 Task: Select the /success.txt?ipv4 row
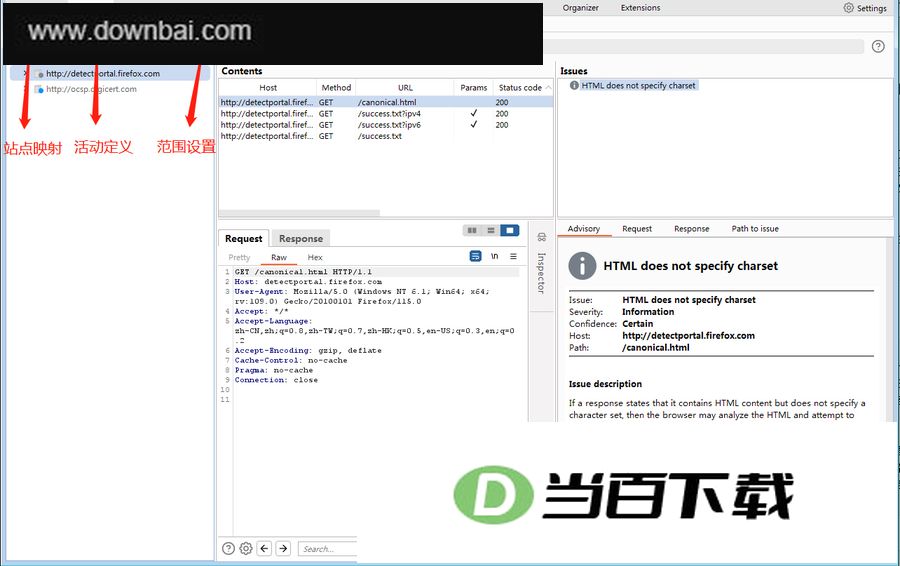(386, 114)
